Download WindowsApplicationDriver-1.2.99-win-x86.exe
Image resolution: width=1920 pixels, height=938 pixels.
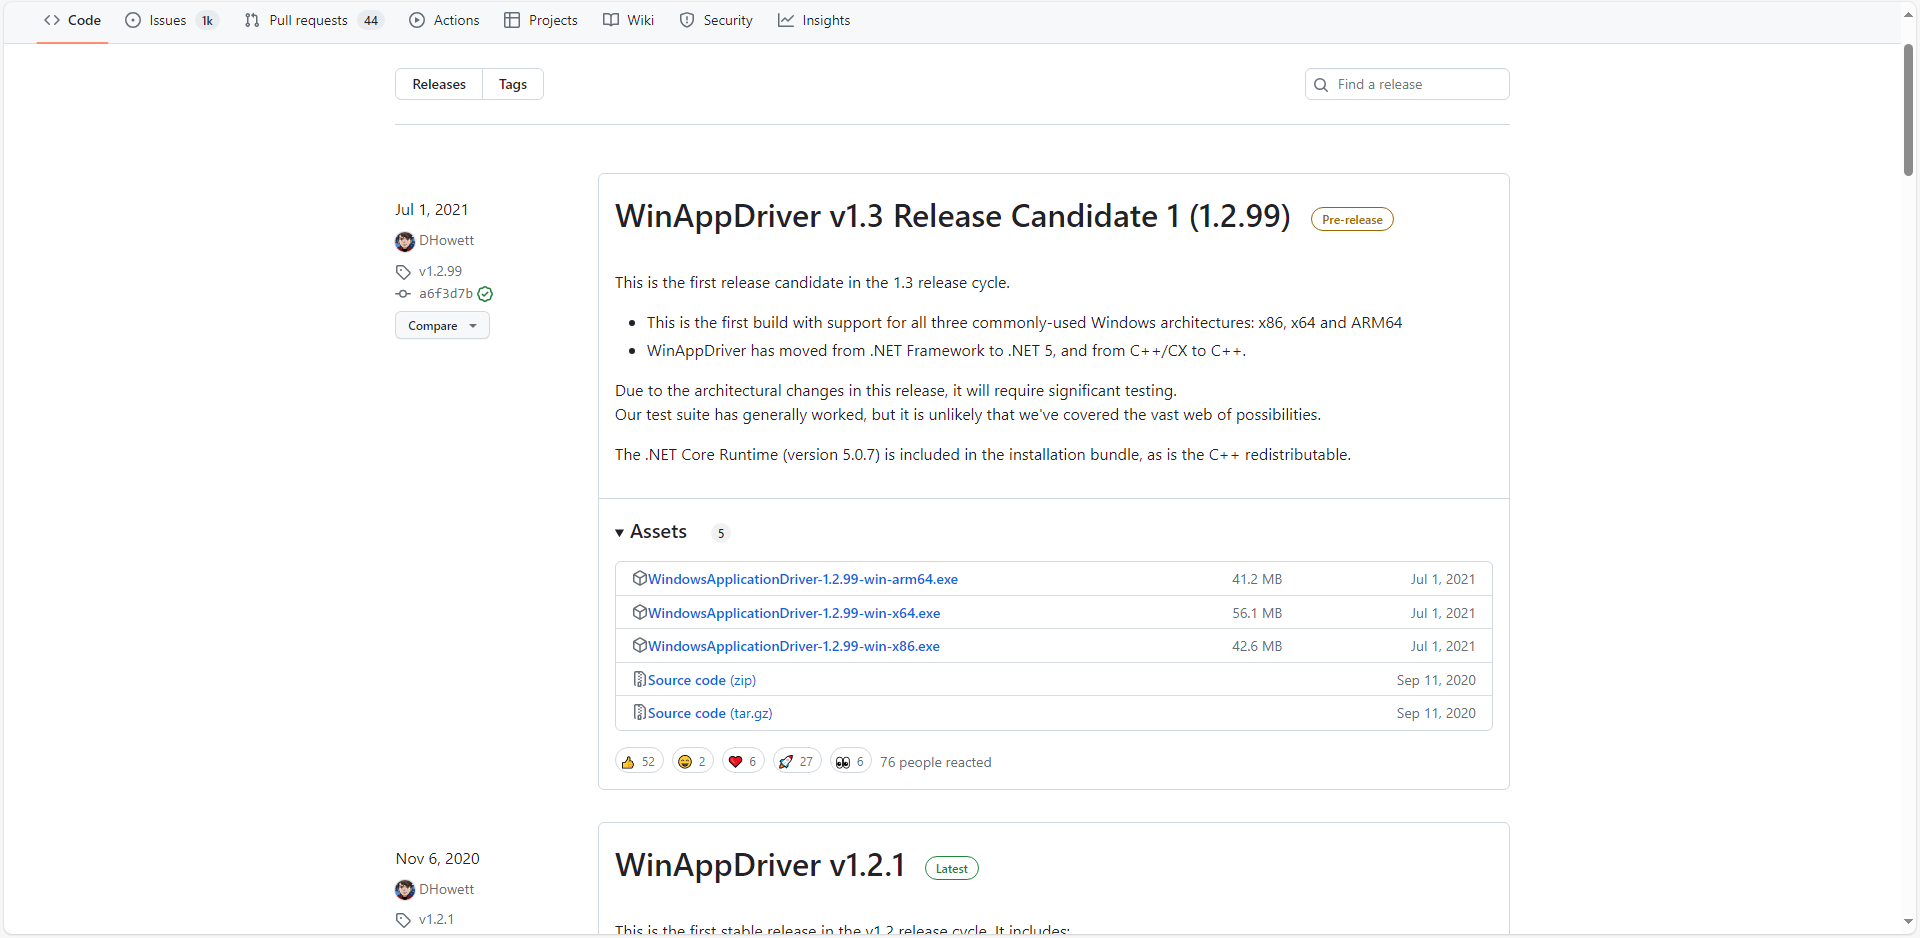click(794, 646)
